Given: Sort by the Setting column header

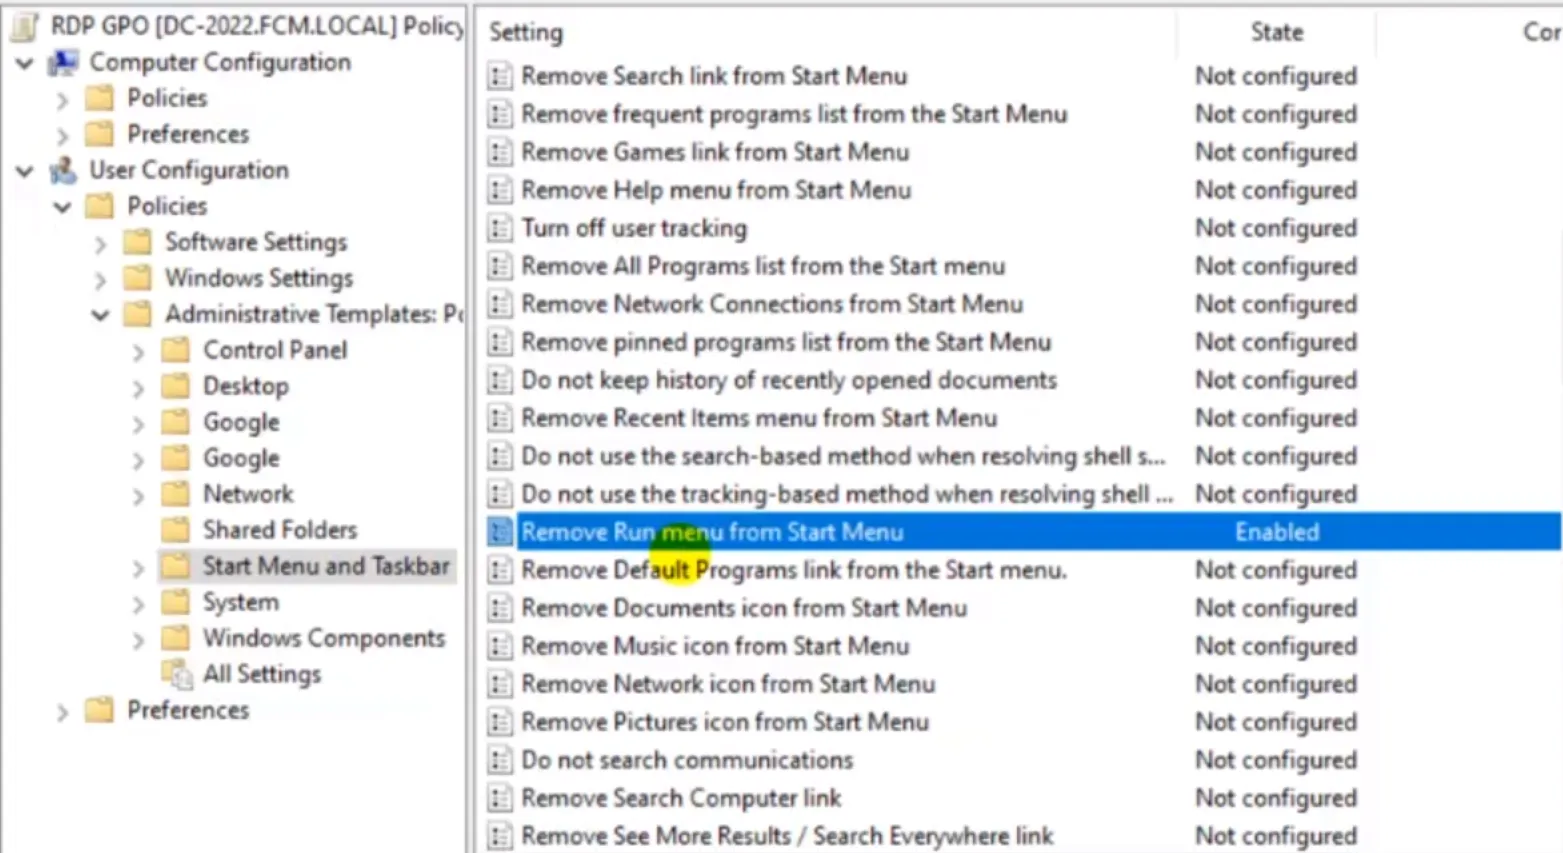Looking at the screenshot, I should [x=526, y=32].
